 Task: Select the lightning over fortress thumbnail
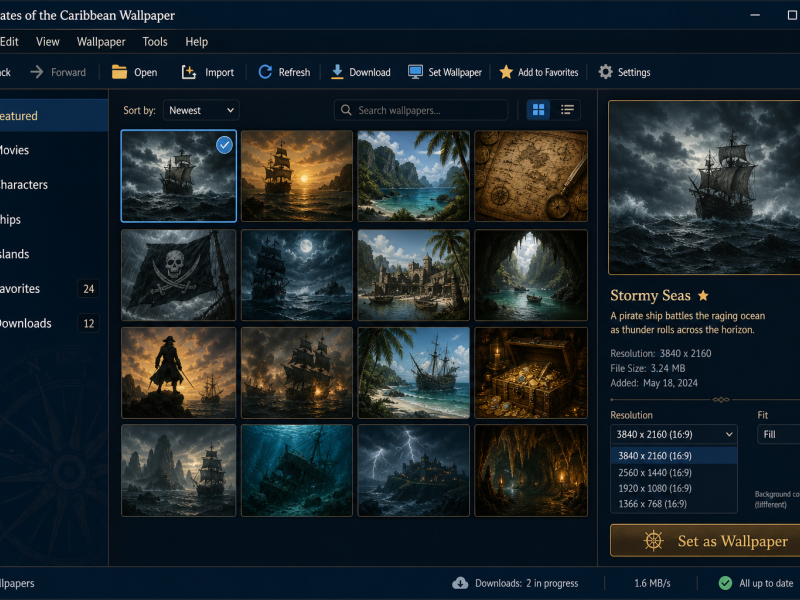click(x=413, y=470)
